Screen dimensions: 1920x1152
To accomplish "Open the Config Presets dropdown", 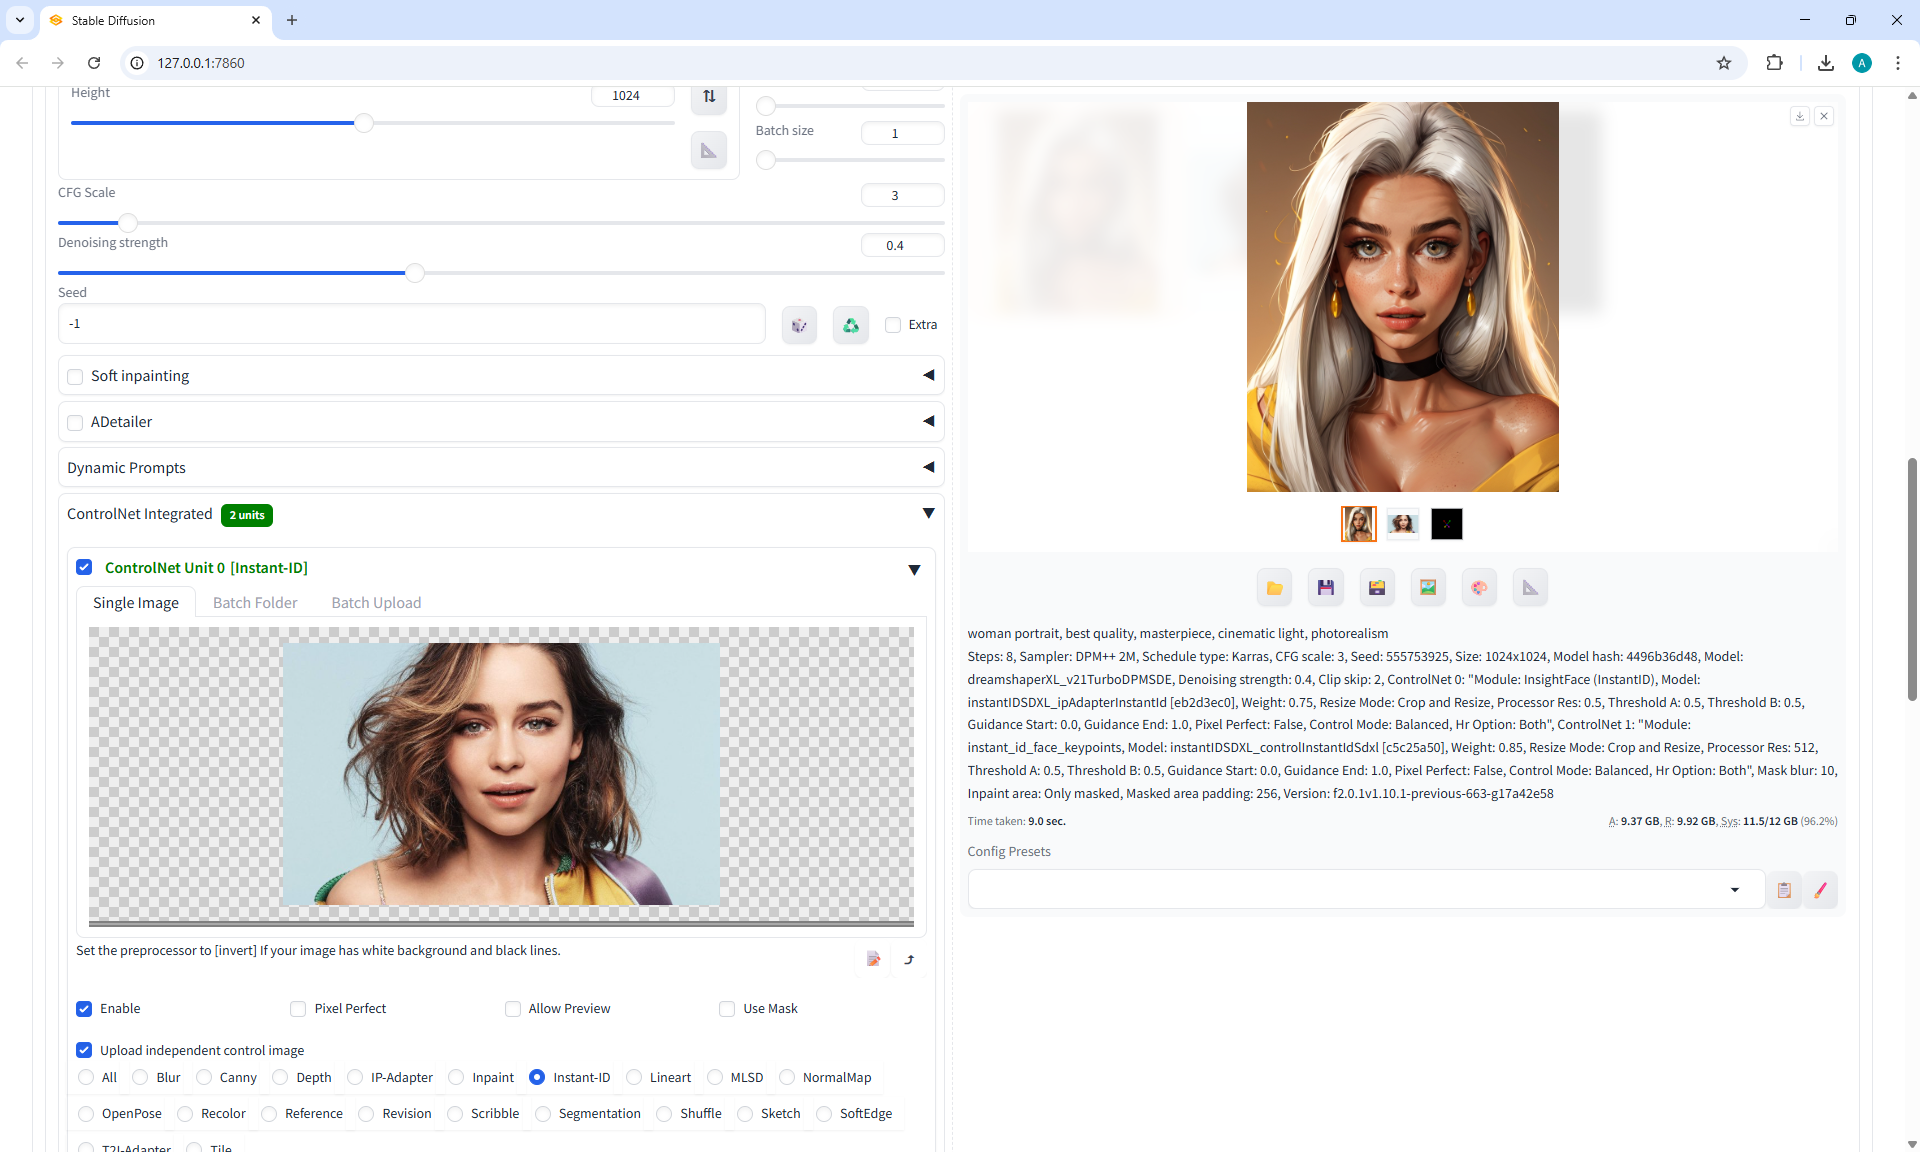I will pyautogui.click(x=1734, y=890).
